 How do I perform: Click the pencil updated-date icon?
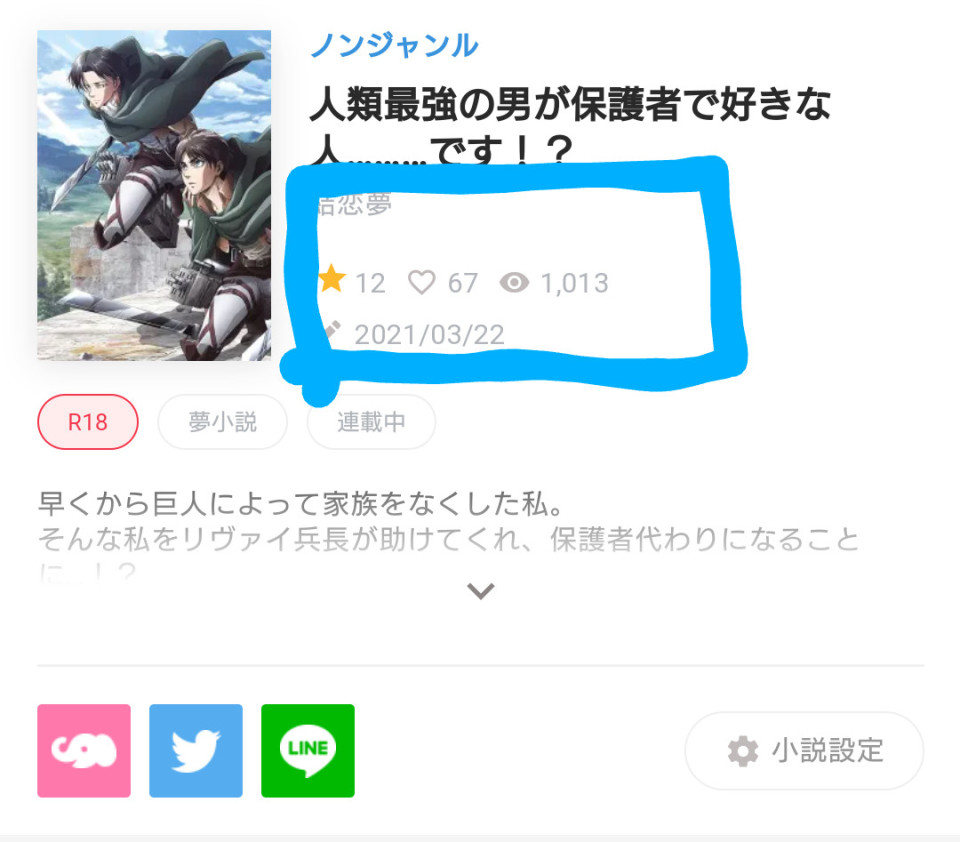click(331, 331)
